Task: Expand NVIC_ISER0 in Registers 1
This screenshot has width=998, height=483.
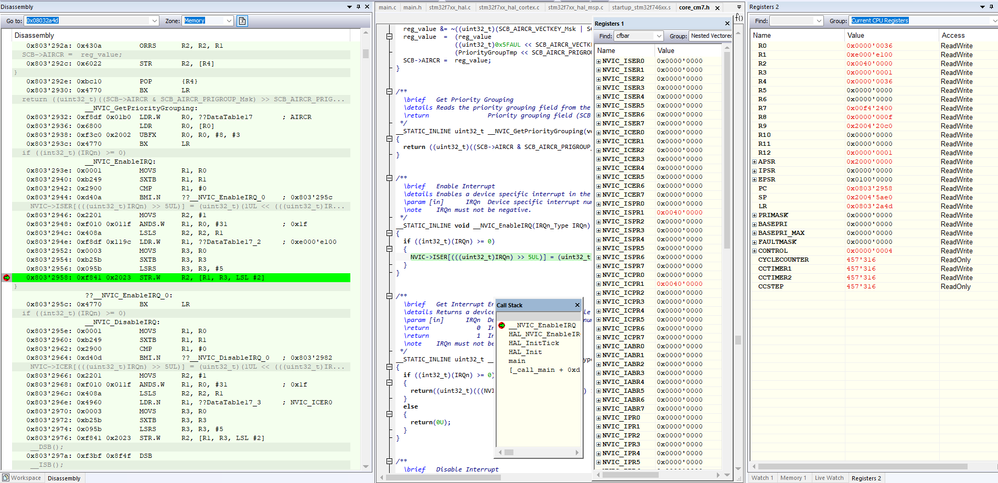Action: tap(599, 60)
